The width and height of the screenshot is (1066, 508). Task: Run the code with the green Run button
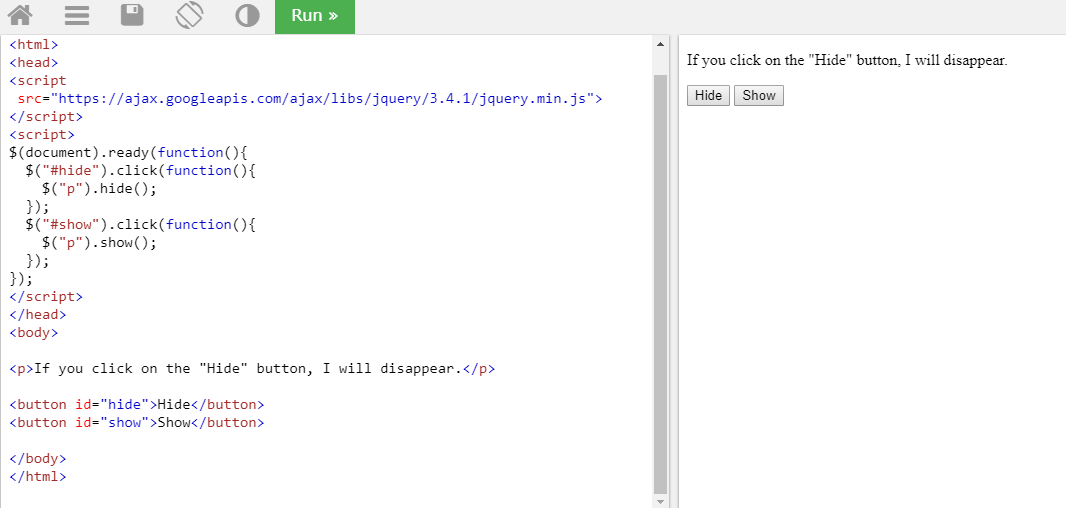coord(315,16)
